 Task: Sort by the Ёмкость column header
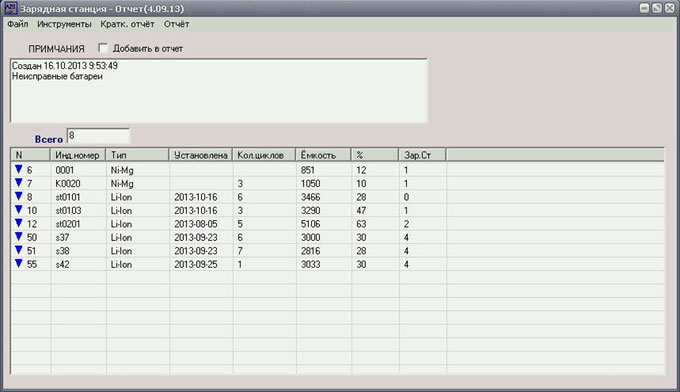coord(323,155)
